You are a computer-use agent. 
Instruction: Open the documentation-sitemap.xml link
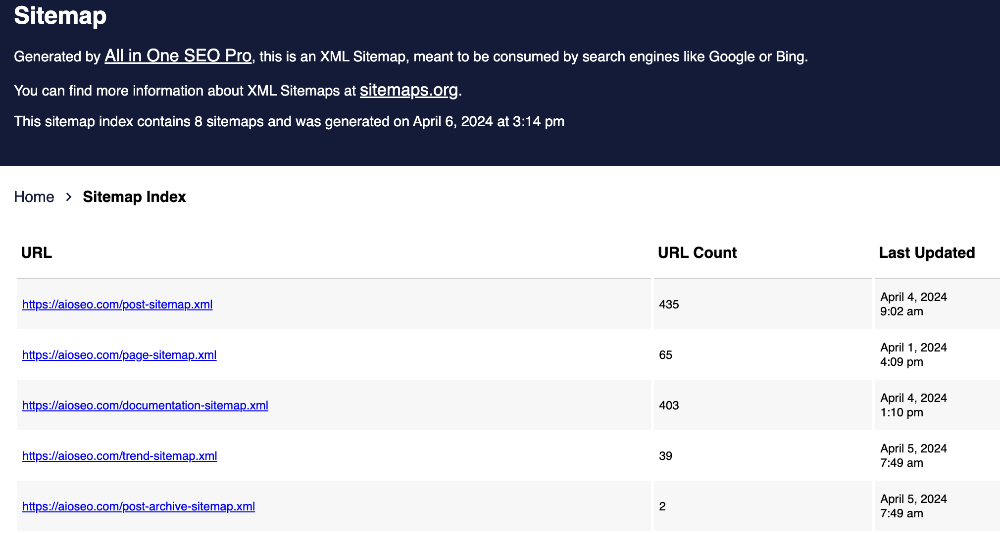145,405
